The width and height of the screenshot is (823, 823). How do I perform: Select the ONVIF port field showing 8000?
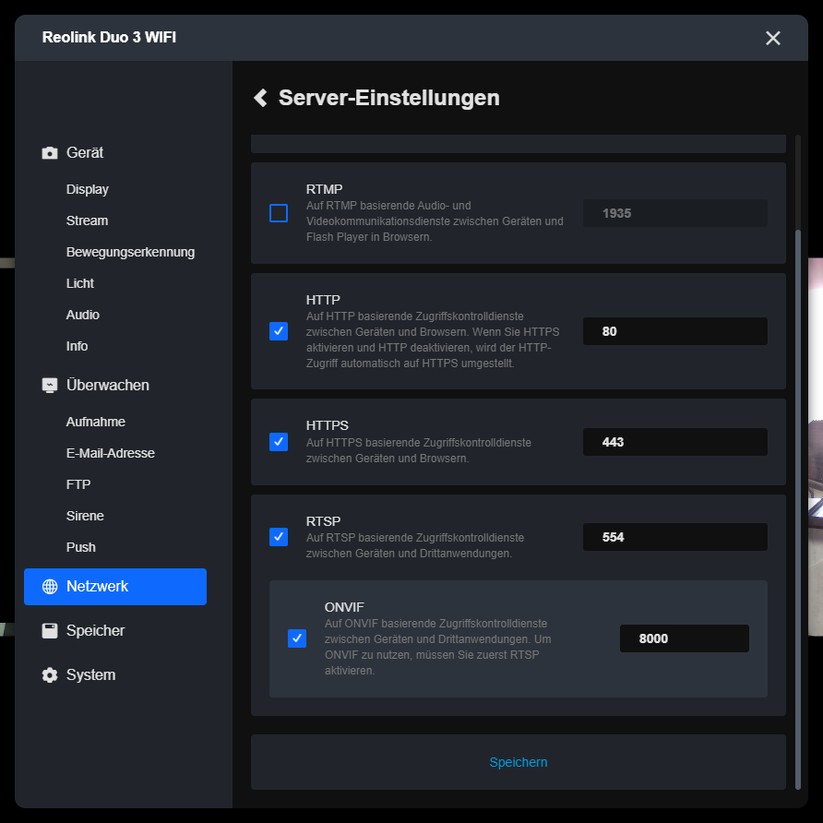click(x=684, y=638)
